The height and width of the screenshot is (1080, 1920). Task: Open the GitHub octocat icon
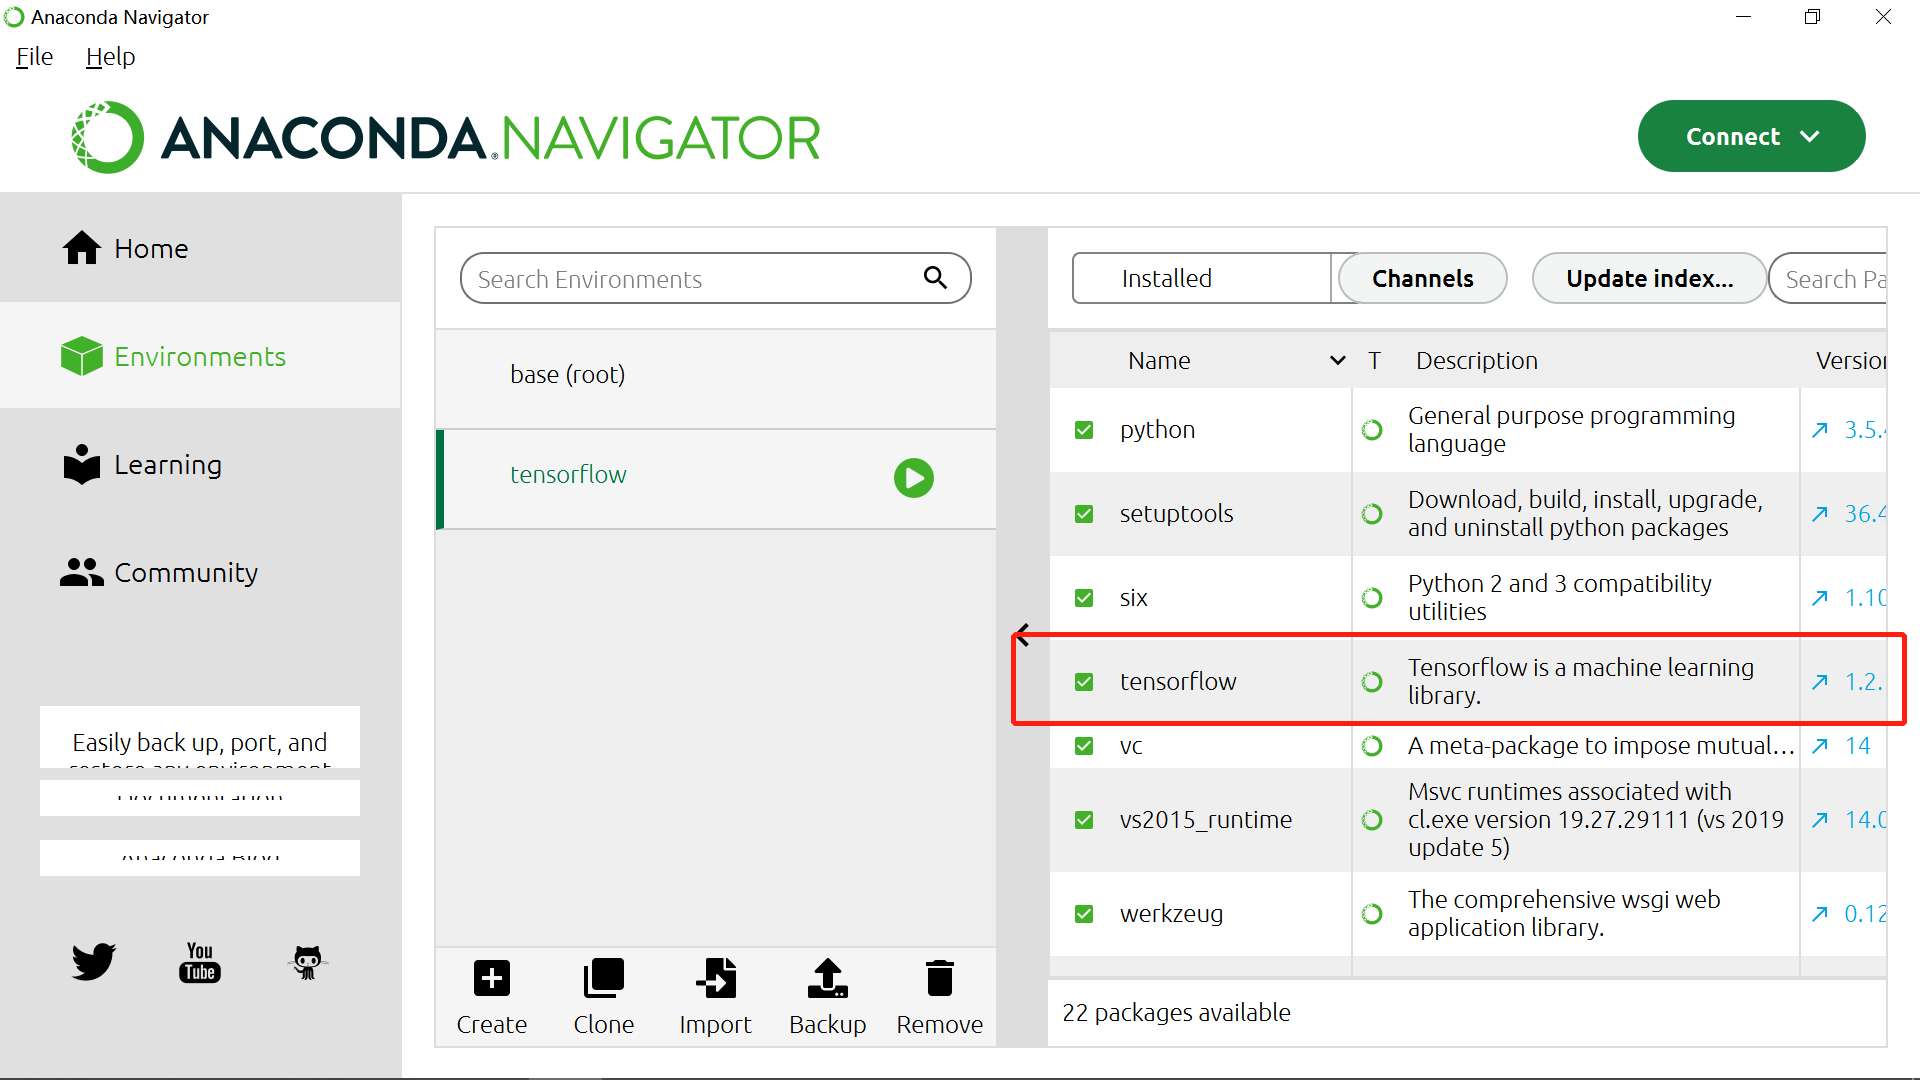coord(308,962)
